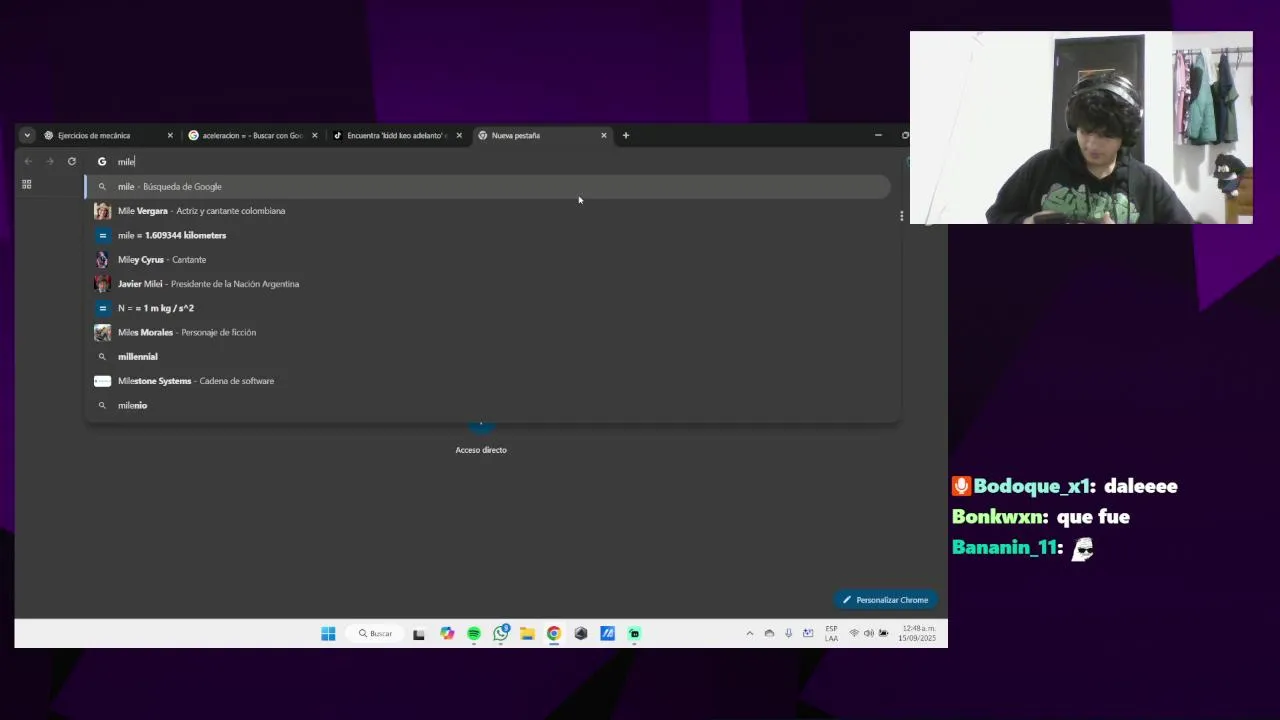Click the Acceso directo shortcut label
This screenshot has height=720, width=1280.
pyautogui.click(x=481, y=450)
